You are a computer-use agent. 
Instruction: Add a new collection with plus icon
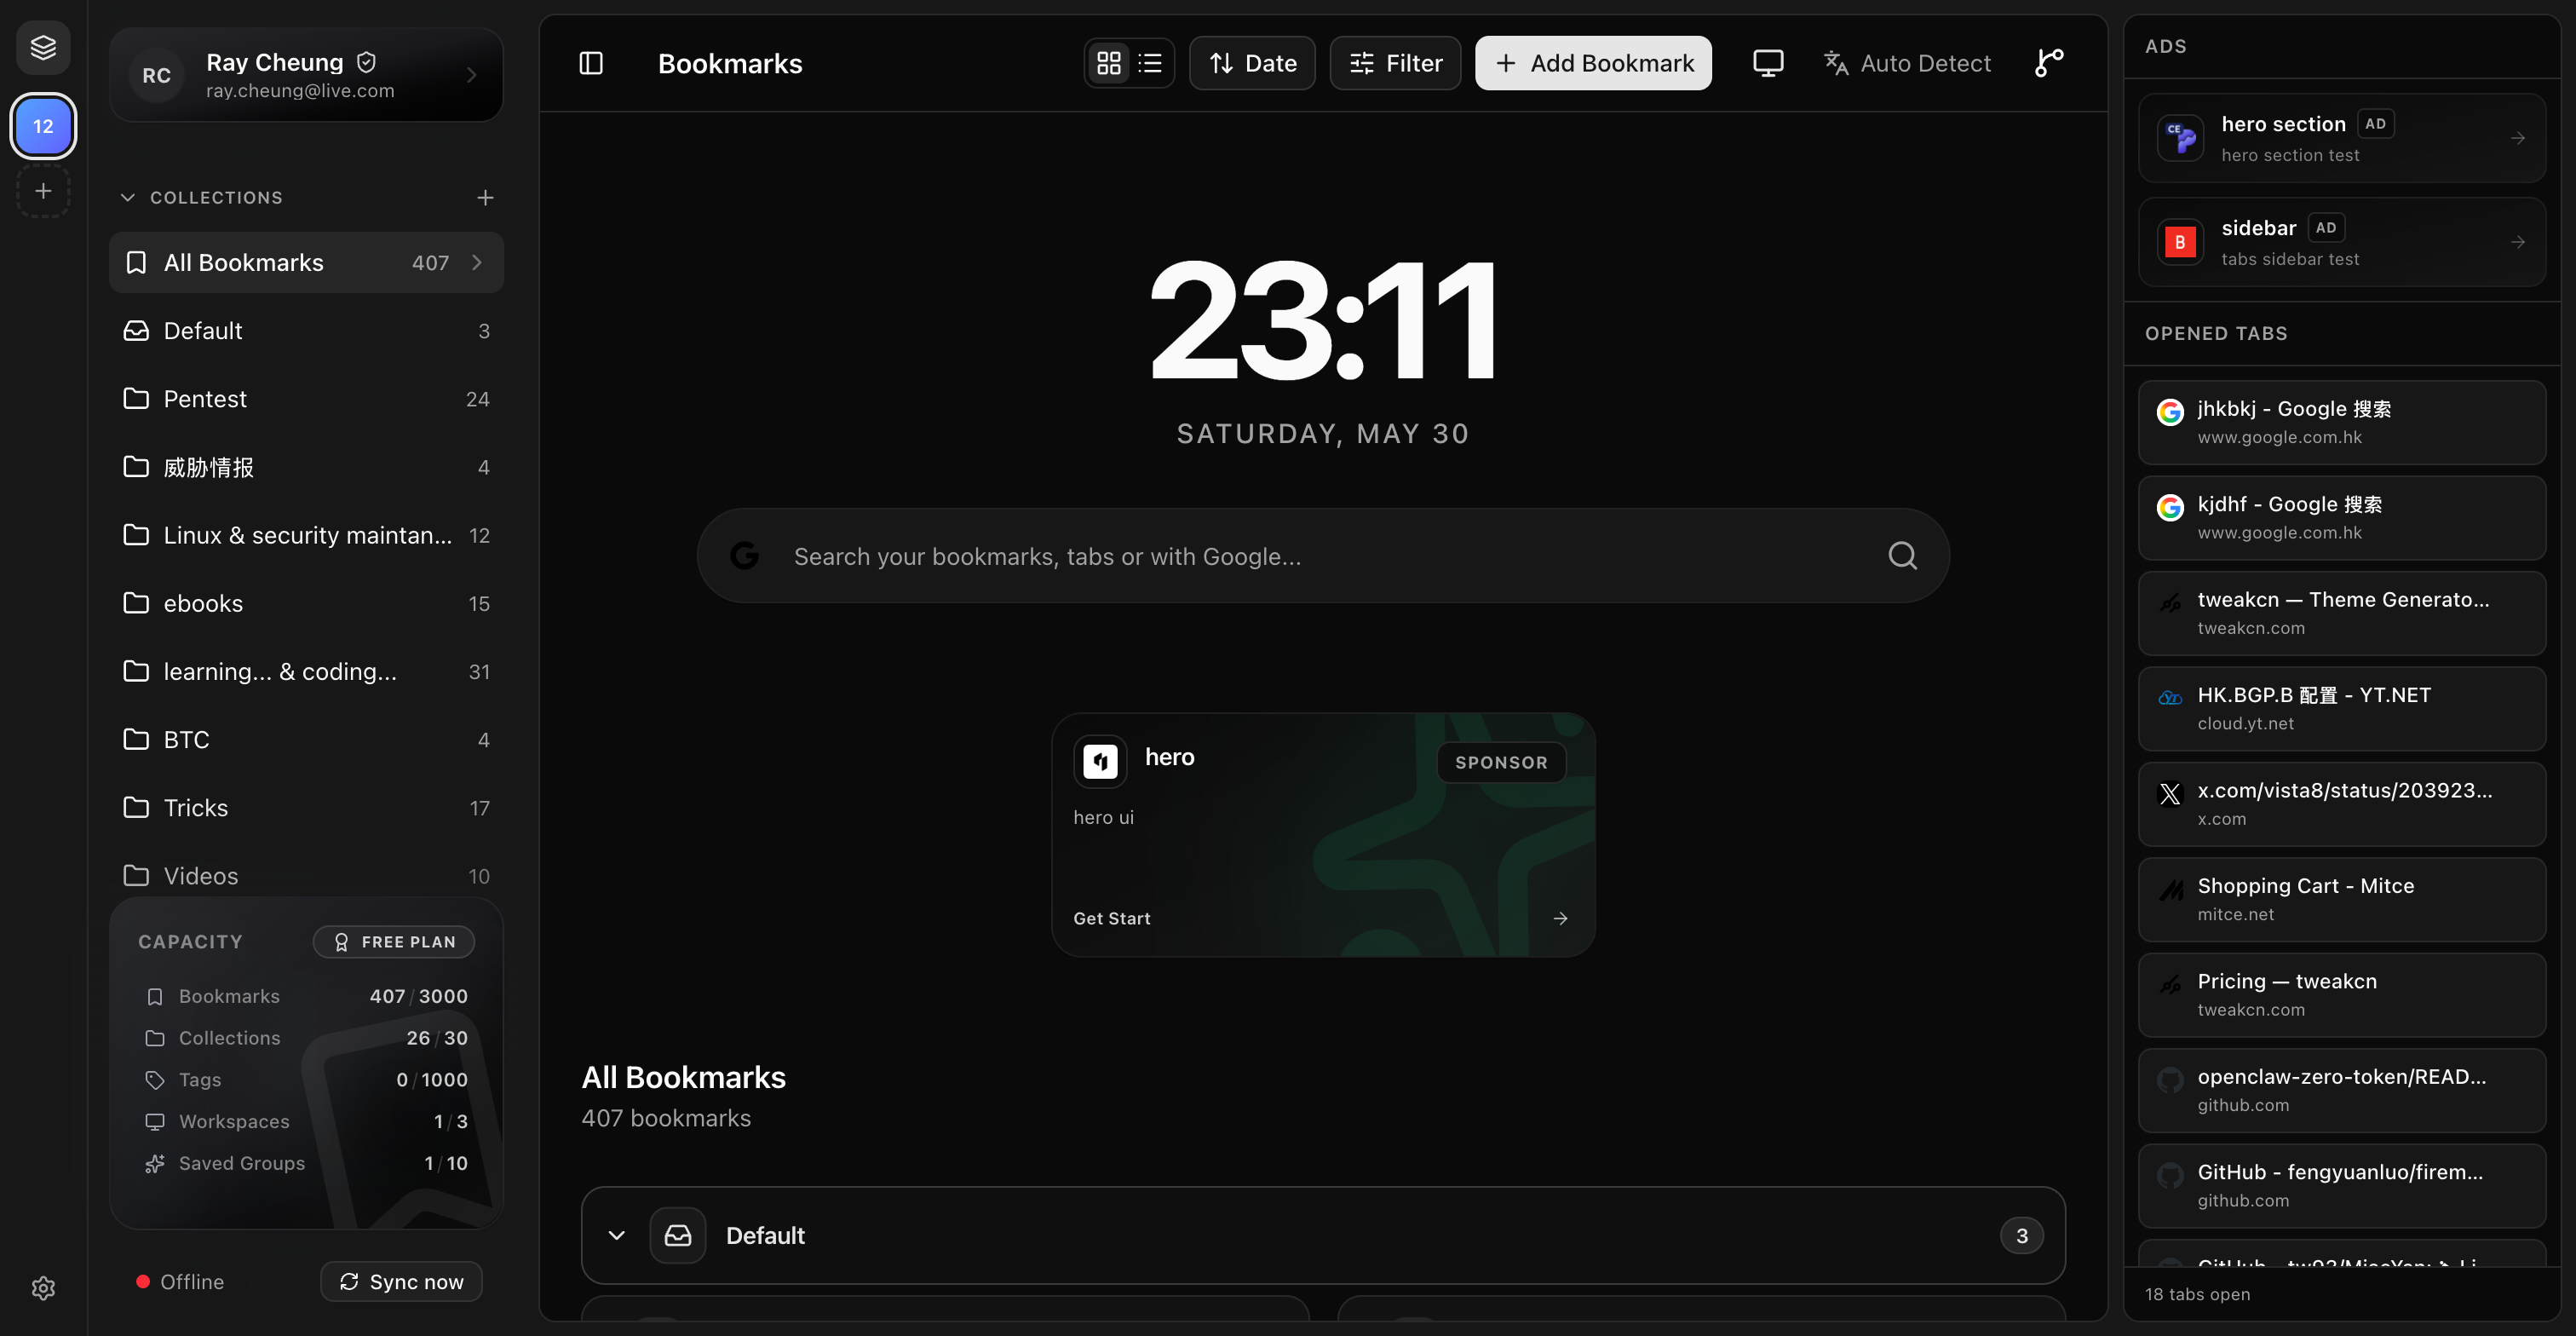point(485,197)
